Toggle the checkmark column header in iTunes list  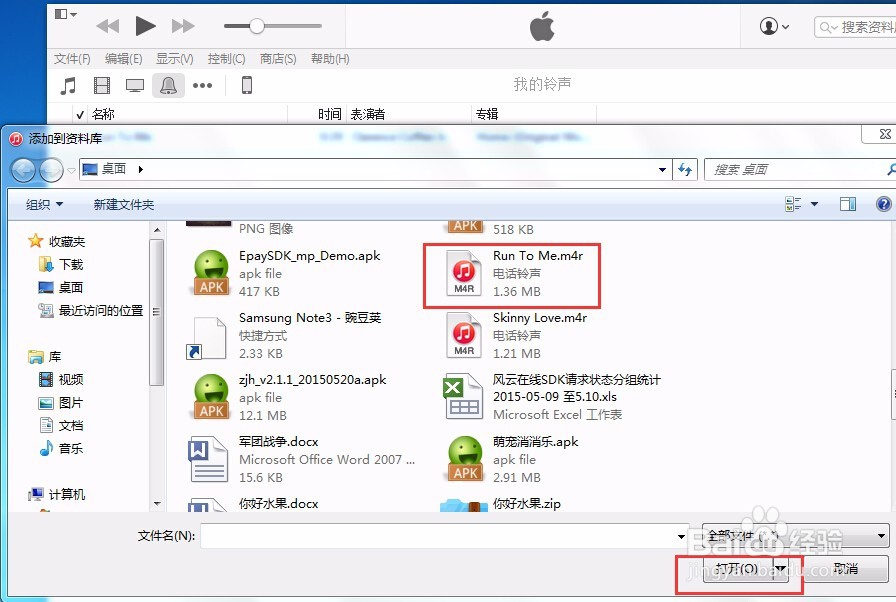[80, 114]
